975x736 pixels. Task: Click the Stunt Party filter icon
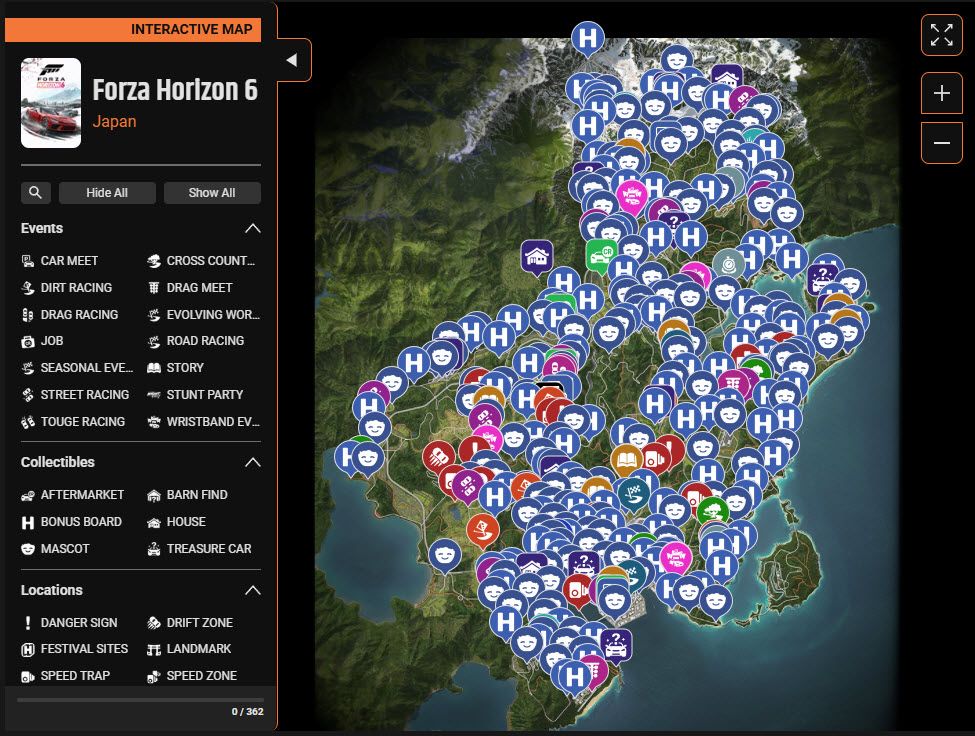pyautogui.click(x=154, y=395)
